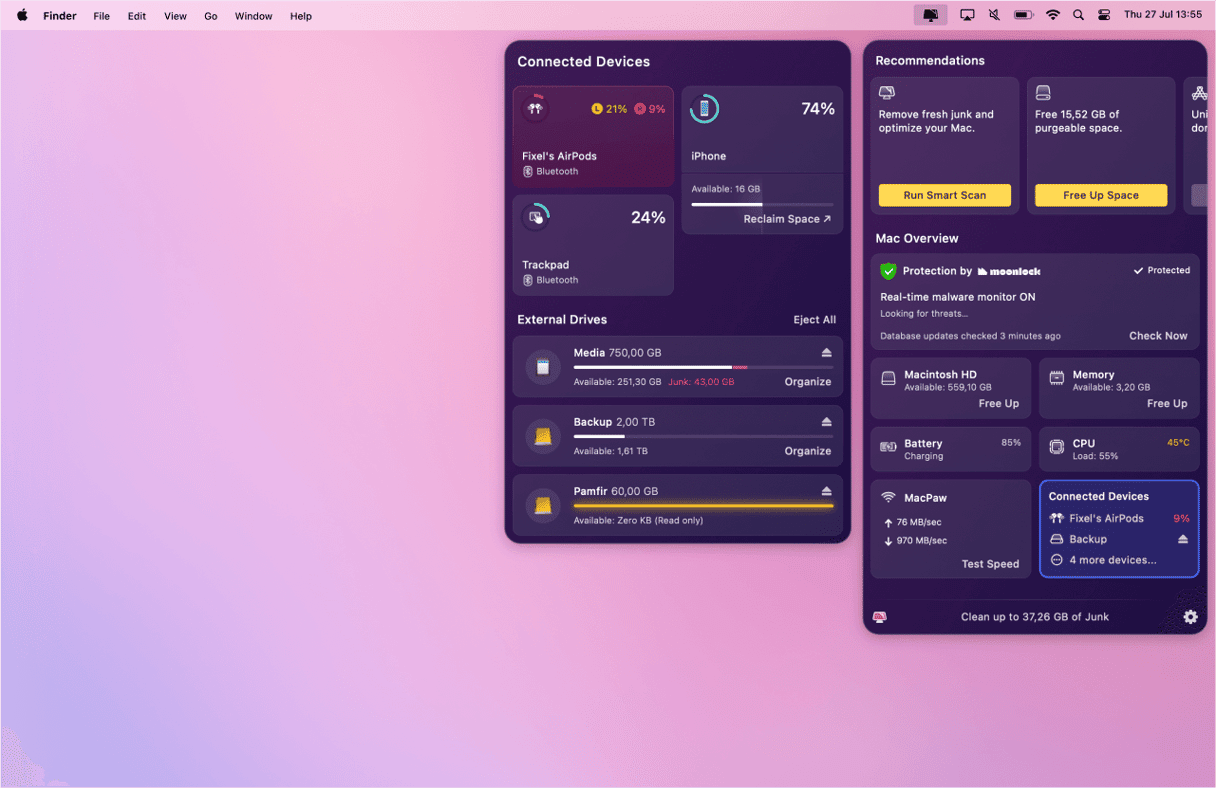The height and width of the screenshot is (788, 1216).
Task: Click the Battery icon in Mac Overview
Action: click(888, 447)
